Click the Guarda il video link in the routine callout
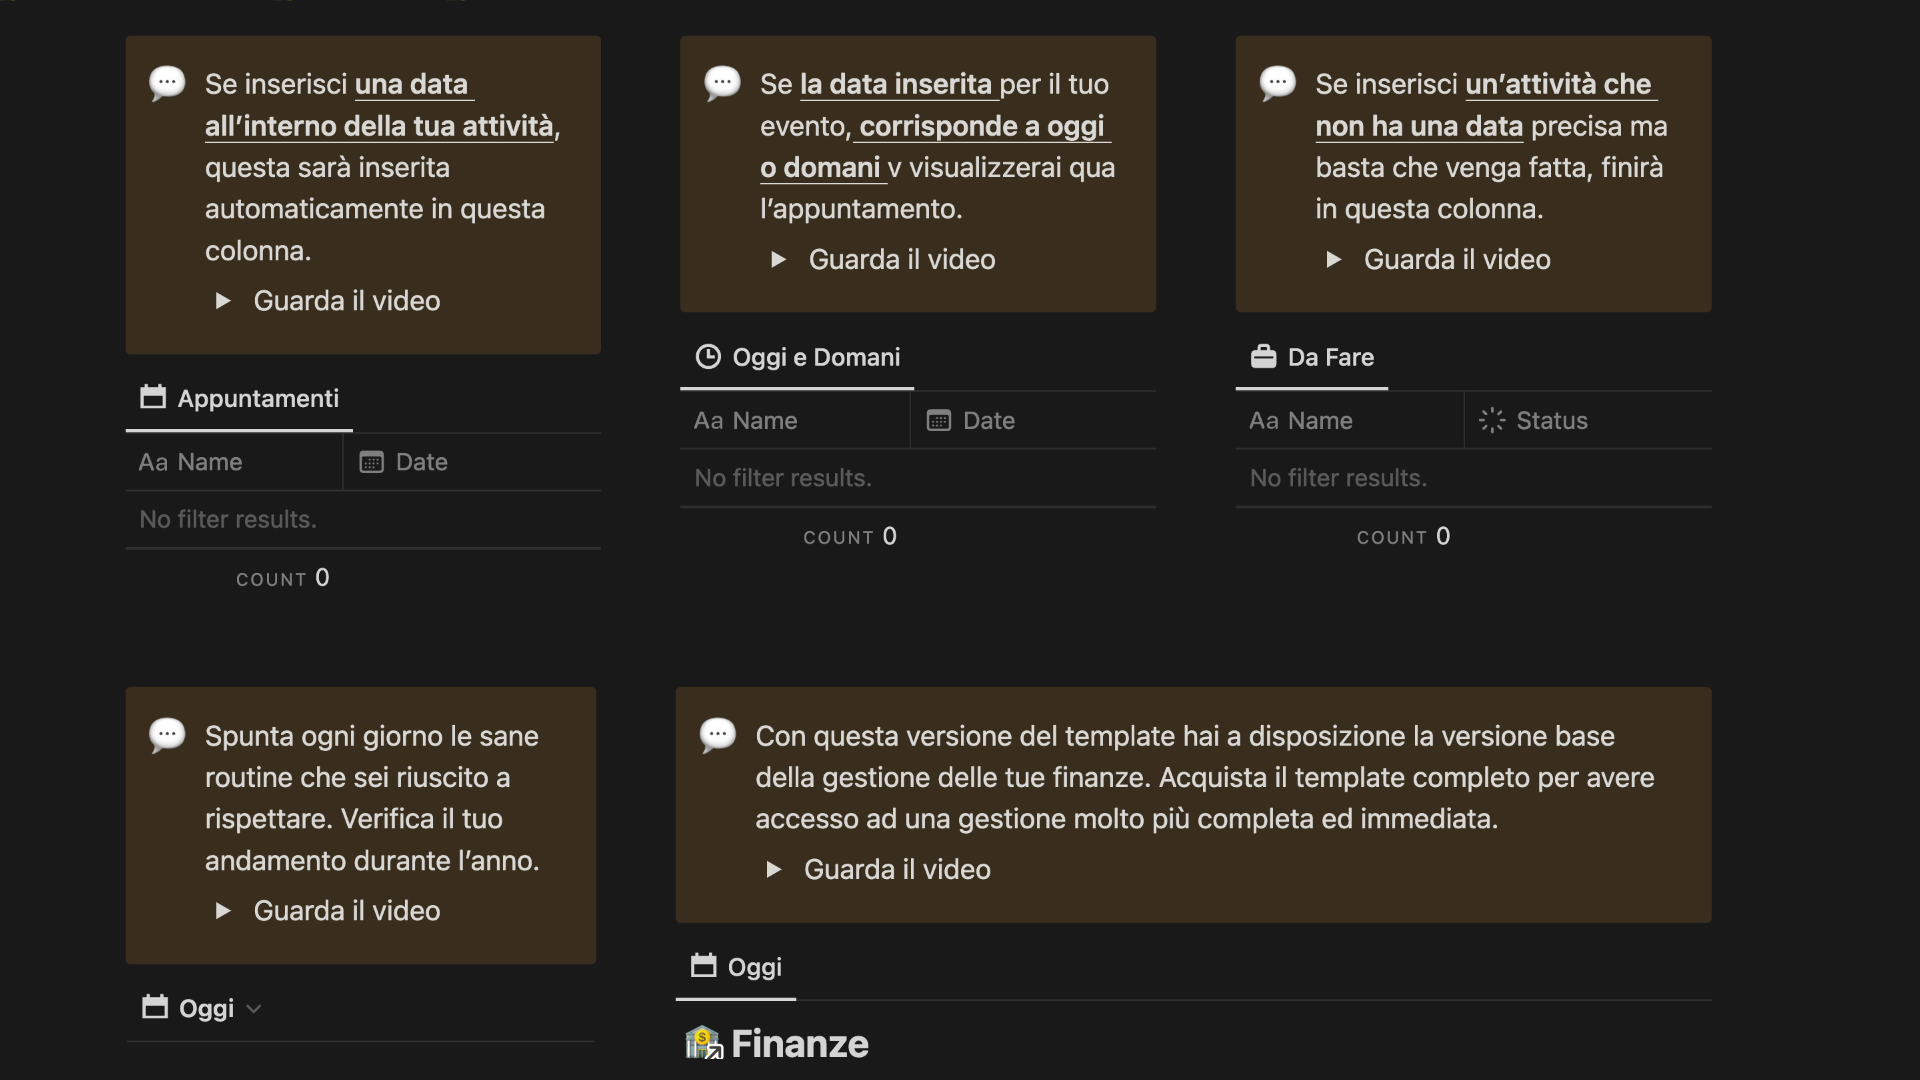 tap(347, 911)
